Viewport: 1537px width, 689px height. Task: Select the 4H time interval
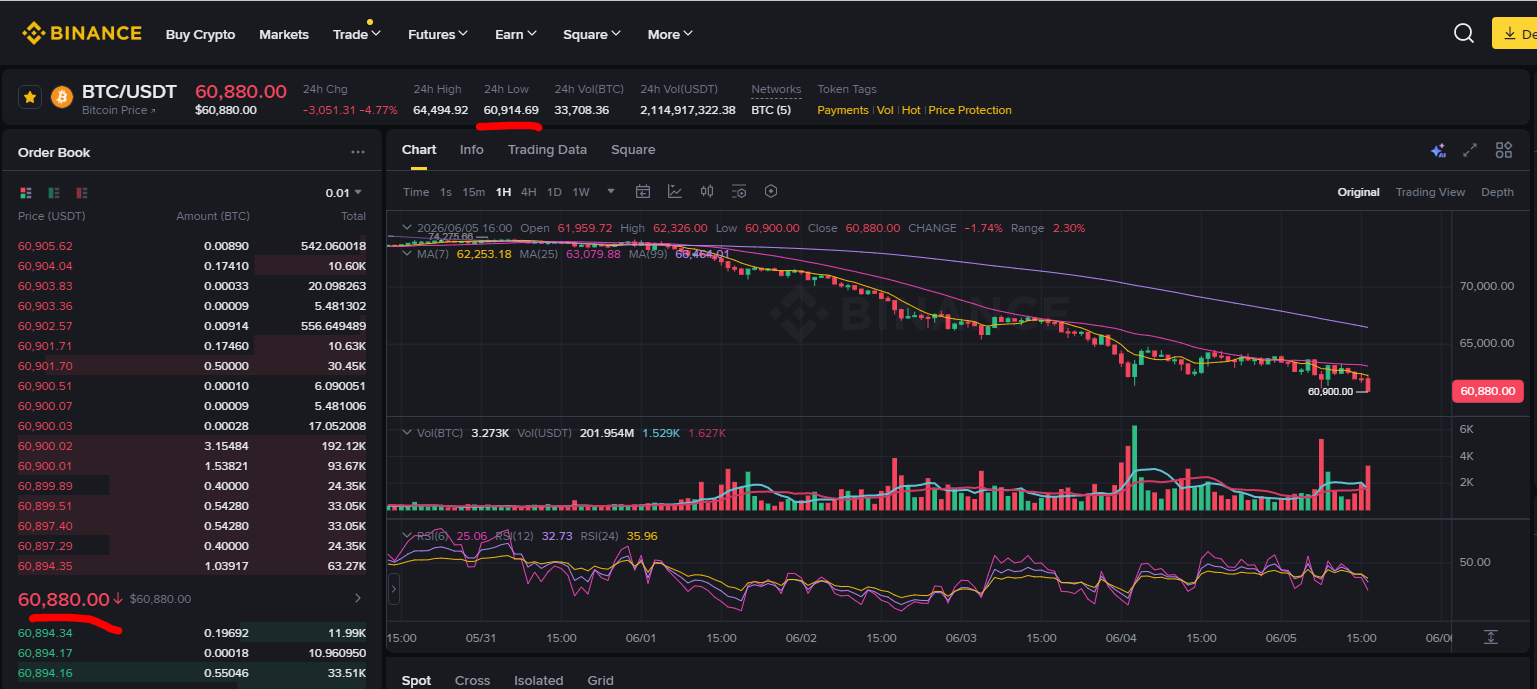coord(528,192)
